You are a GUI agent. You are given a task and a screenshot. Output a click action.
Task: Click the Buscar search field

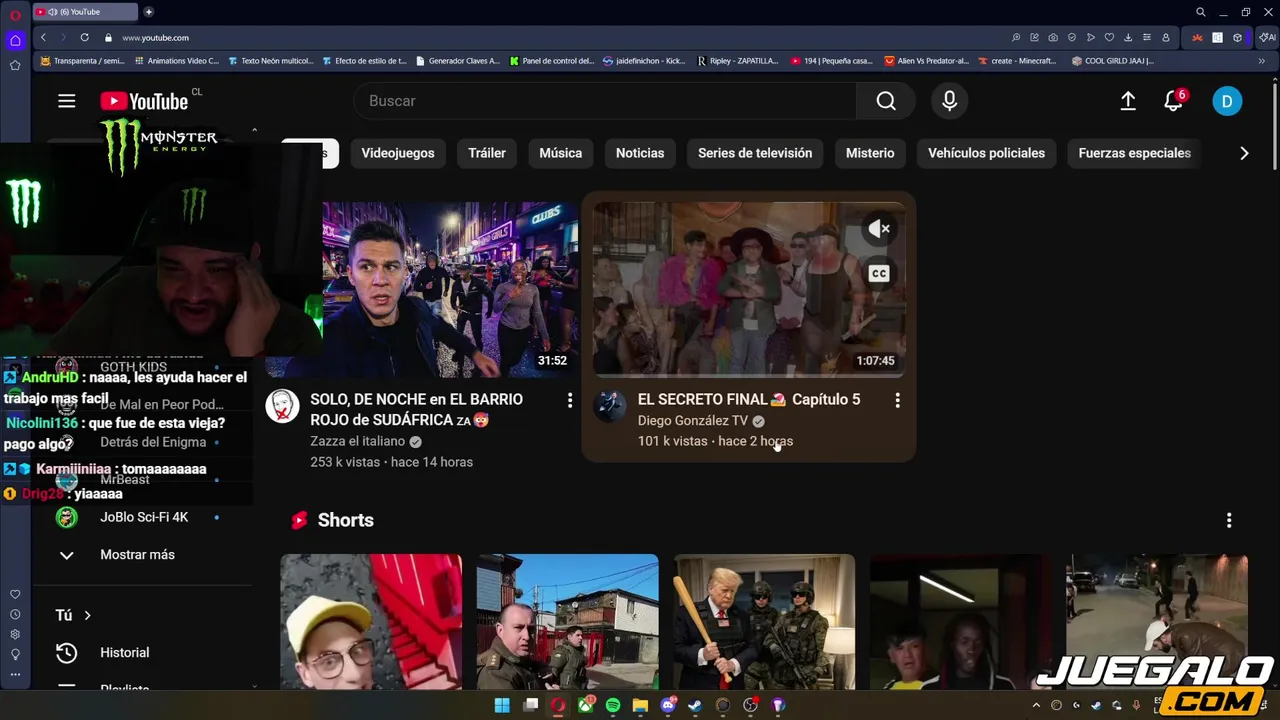pos(605,101)
